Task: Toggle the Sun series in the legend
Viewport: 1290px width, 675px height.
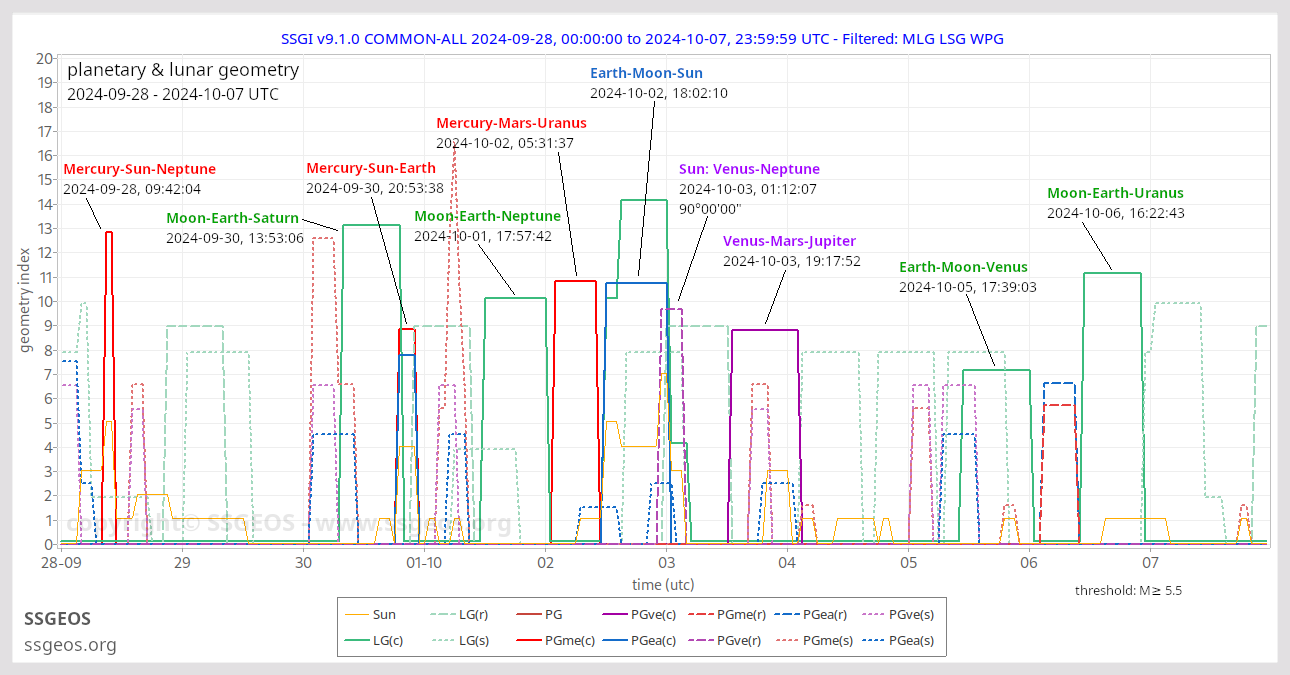Action: point(383,614)
